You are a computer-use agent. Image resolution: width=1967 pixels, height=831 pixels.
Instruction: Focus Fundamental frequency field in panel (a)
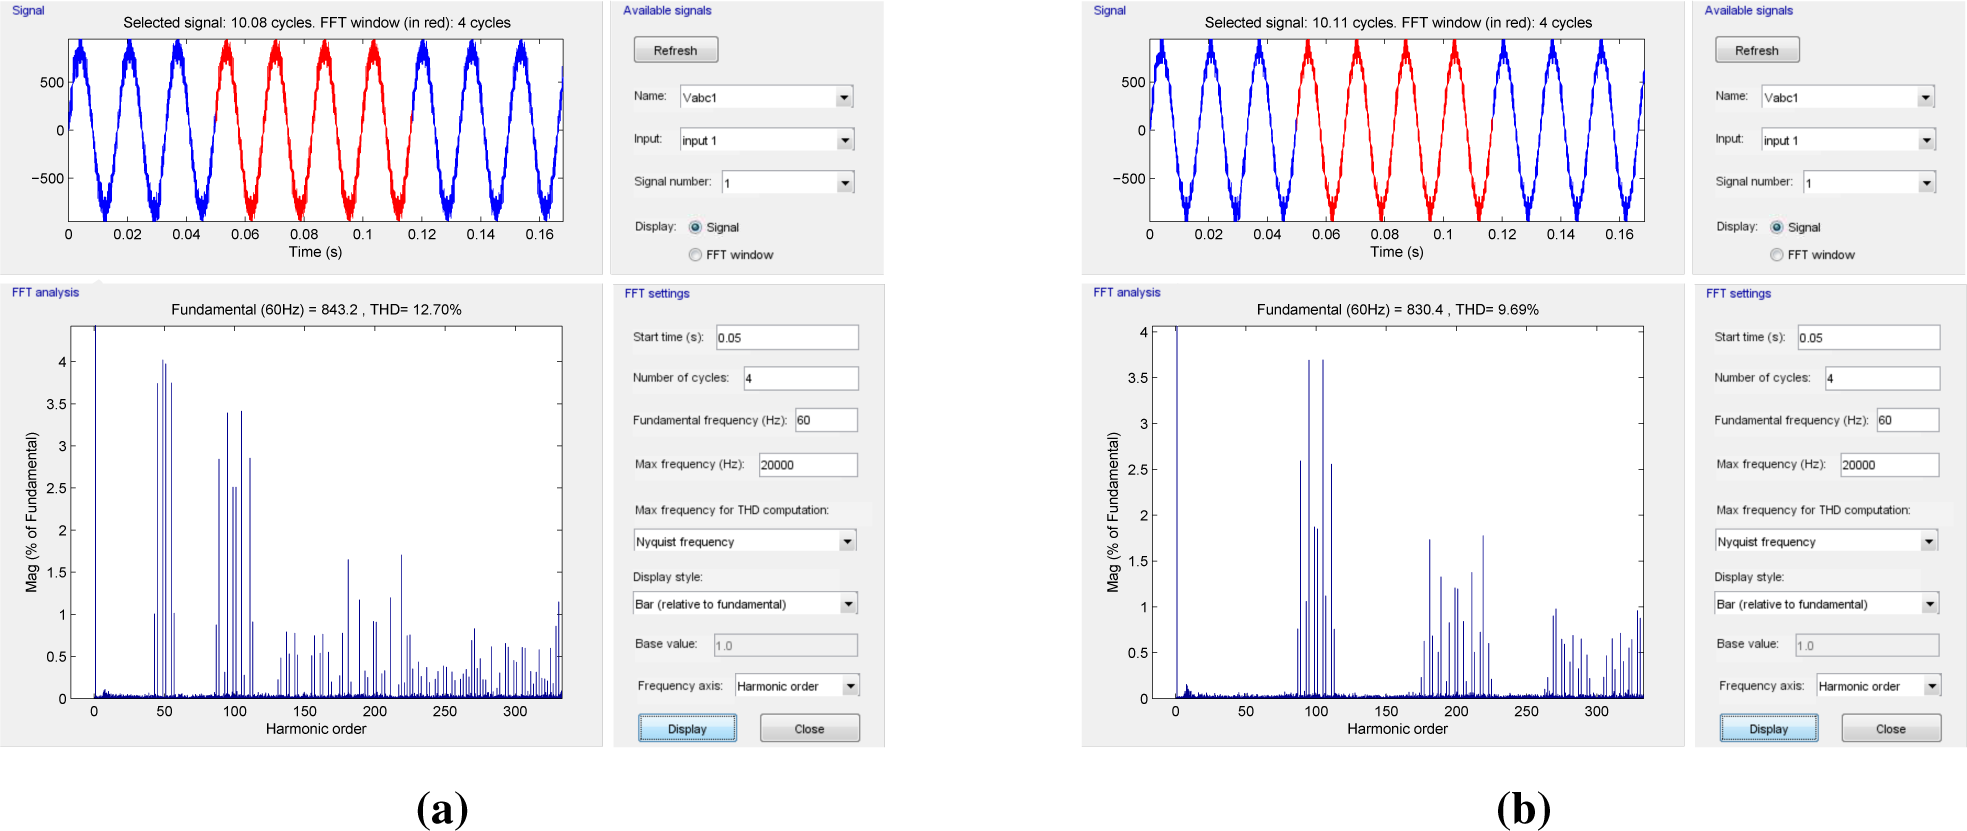pyautogui.click(x=825, y=420)
